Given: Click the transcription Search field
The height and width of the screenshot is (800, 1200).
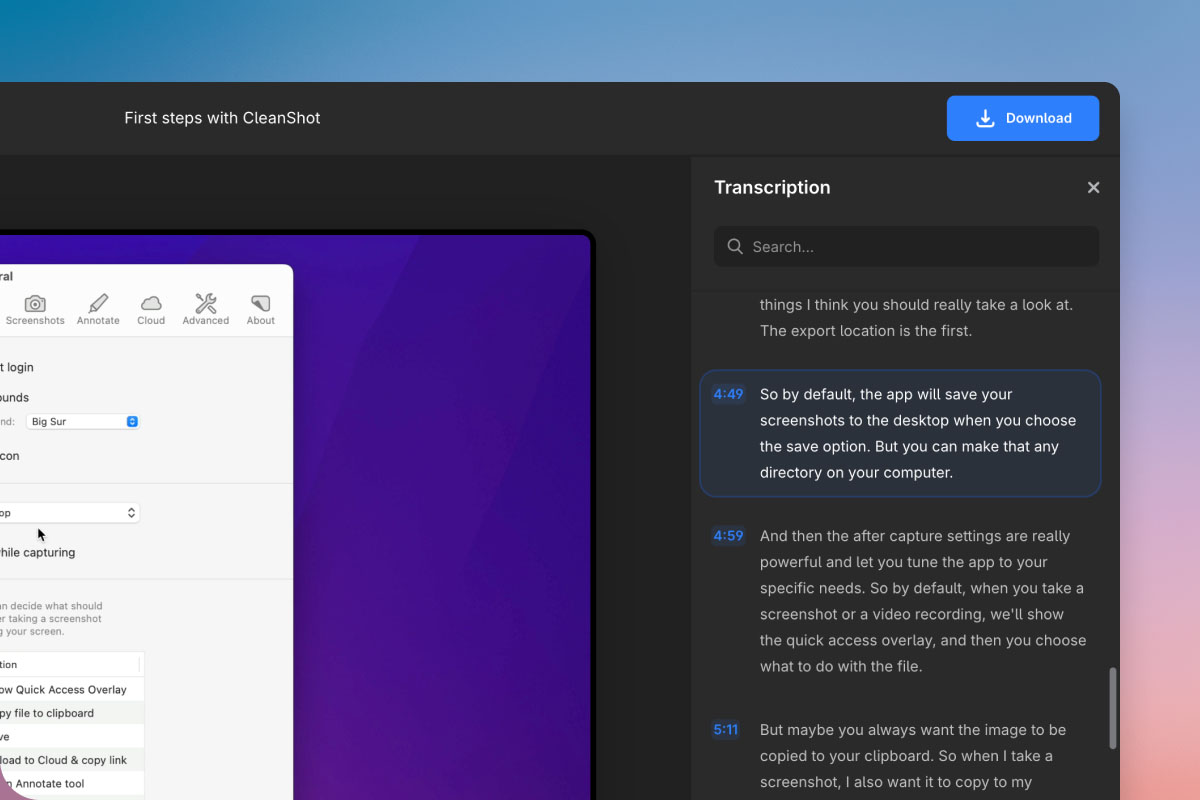Looking at the screenshot, I should (x=920, y=247).
